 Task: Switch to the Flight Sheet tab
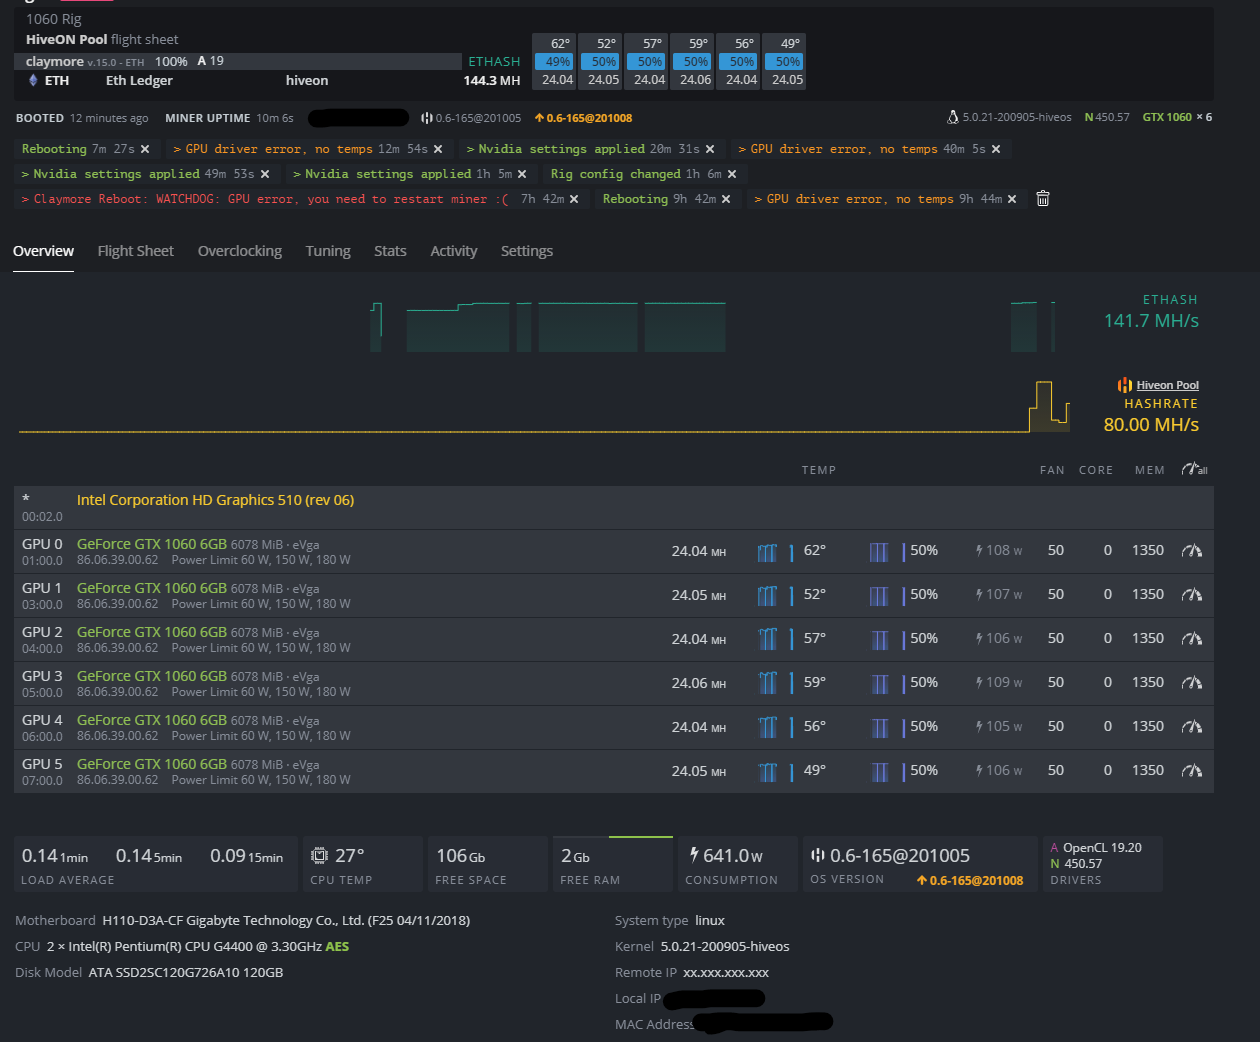pos(135,251)
